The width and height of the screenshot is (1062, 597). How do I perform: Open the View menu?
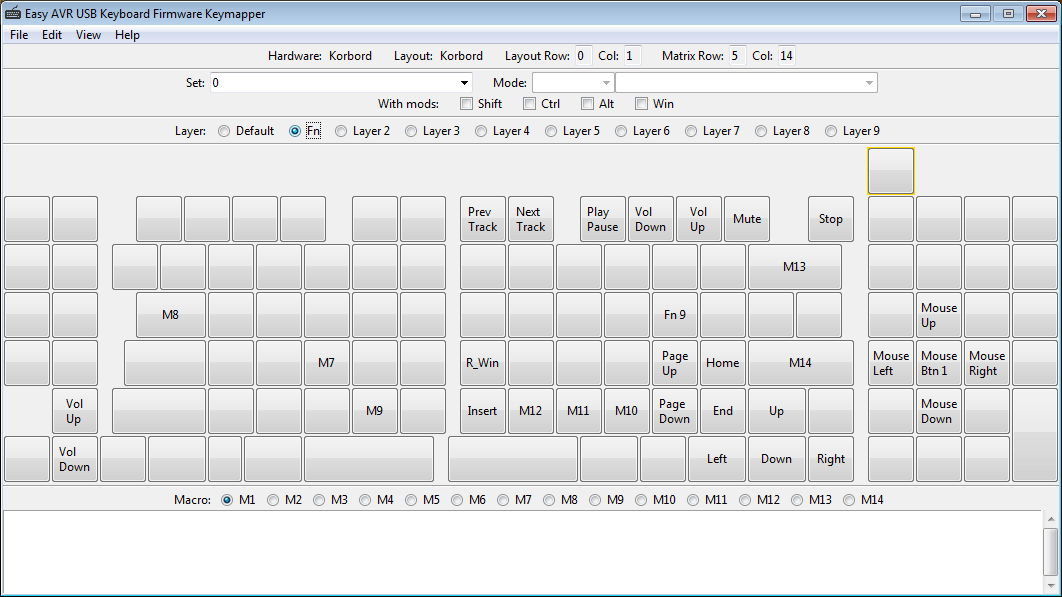[88, 35]
